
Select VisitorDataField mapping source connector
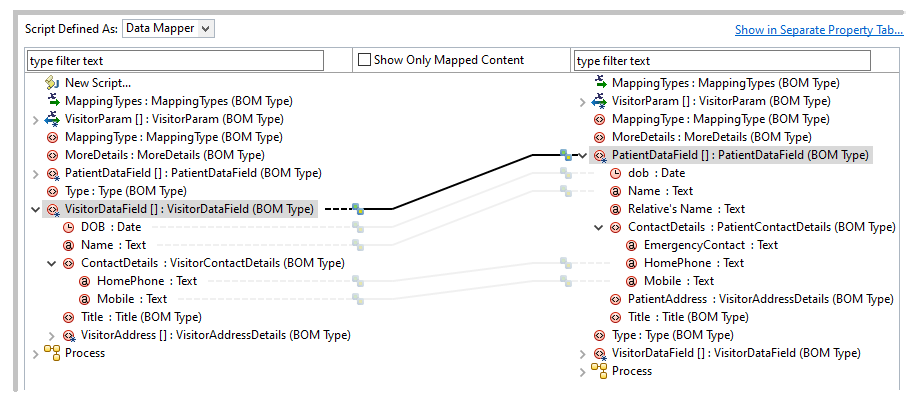(359, 209)
